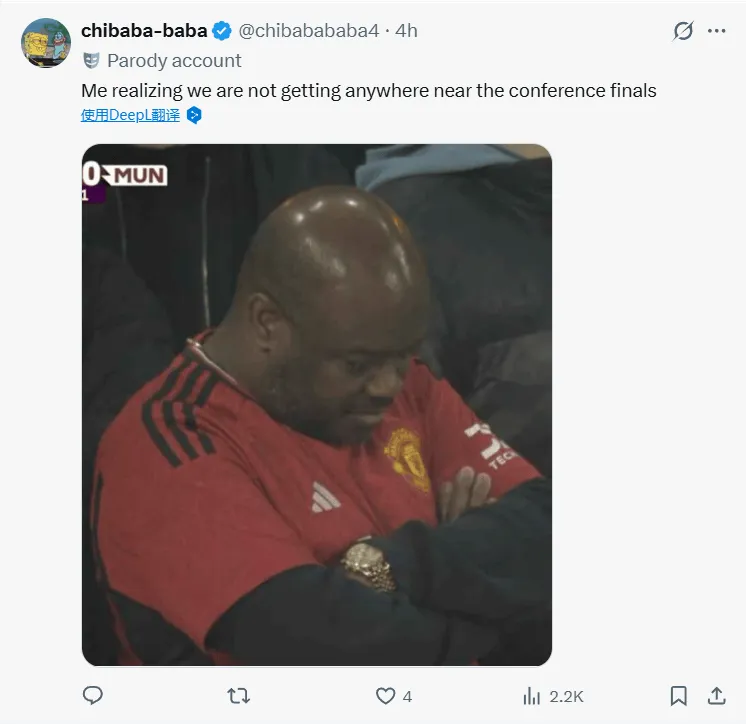The width and height of the screenshot is (746, 724).
Task: Click the blue verified checkmark badge
Action: [222, 31]
